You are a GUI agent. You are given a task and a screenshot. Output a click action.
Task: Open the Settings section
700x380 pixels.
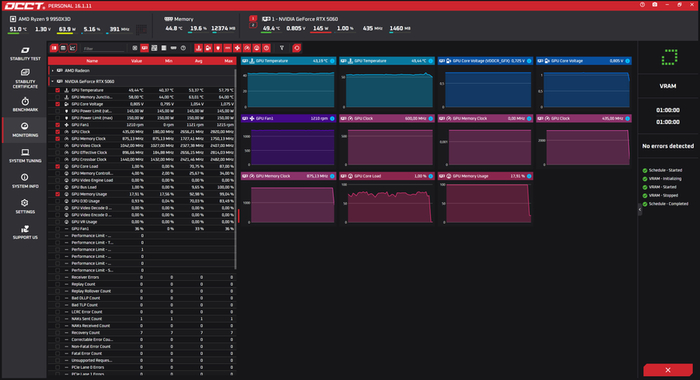[x=25, y=206]
